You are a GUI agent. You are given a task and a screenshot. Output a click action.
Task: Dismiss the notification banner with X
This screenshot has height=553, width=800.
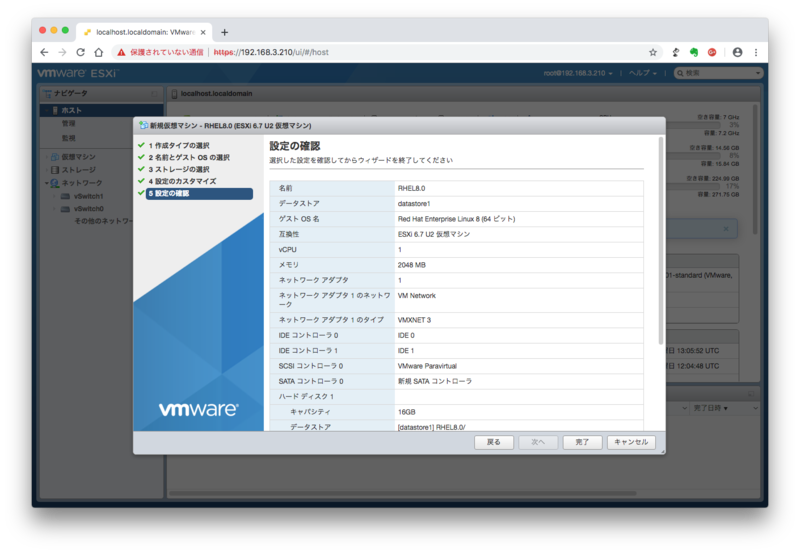coord(726,229)
